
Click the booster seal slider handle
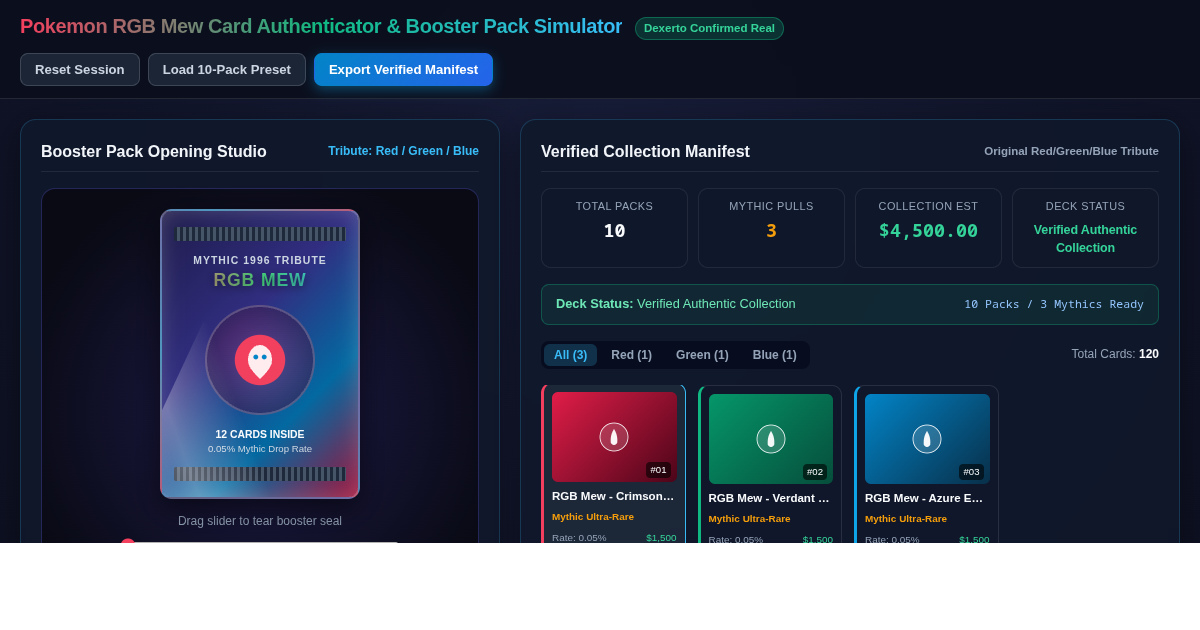(x=128, y=544)
